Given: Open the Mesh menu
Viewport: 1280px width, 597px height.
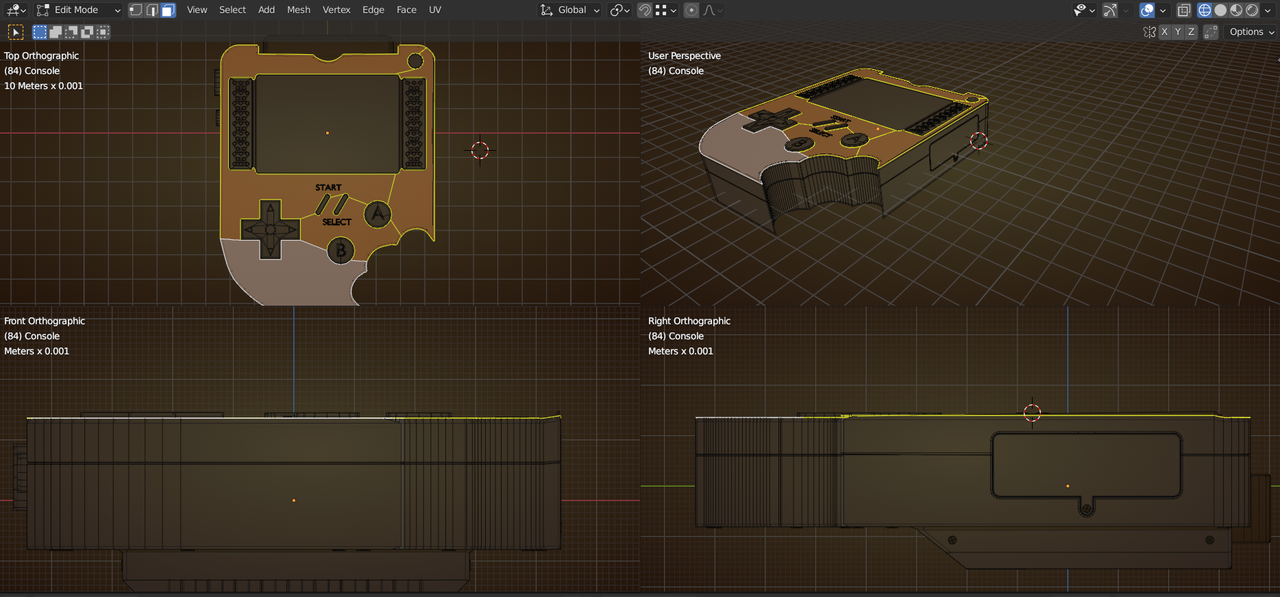Looking at the screenshot, I should pyautogui.click(x=298, y=10).
